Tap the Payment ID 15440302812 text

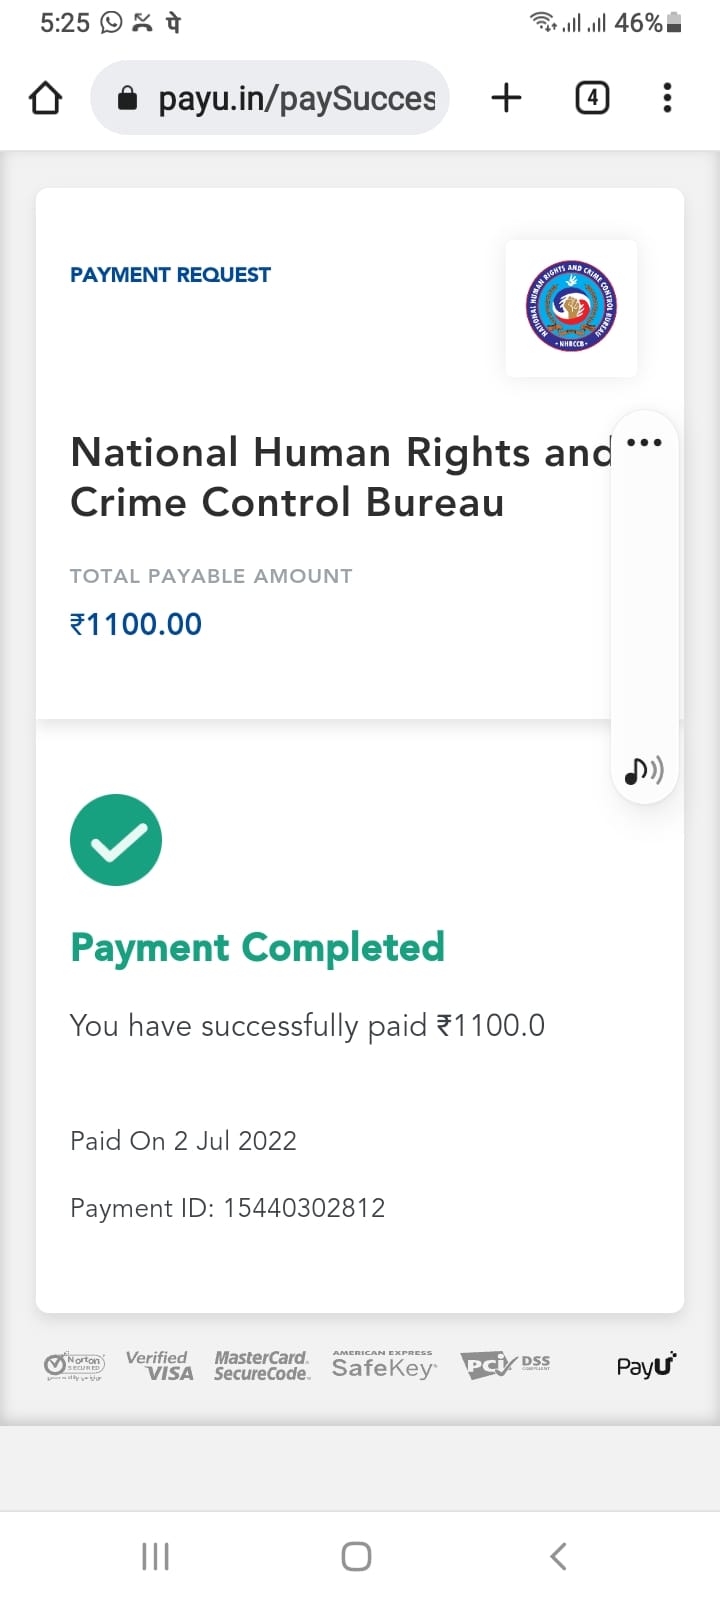[228, 1208]
